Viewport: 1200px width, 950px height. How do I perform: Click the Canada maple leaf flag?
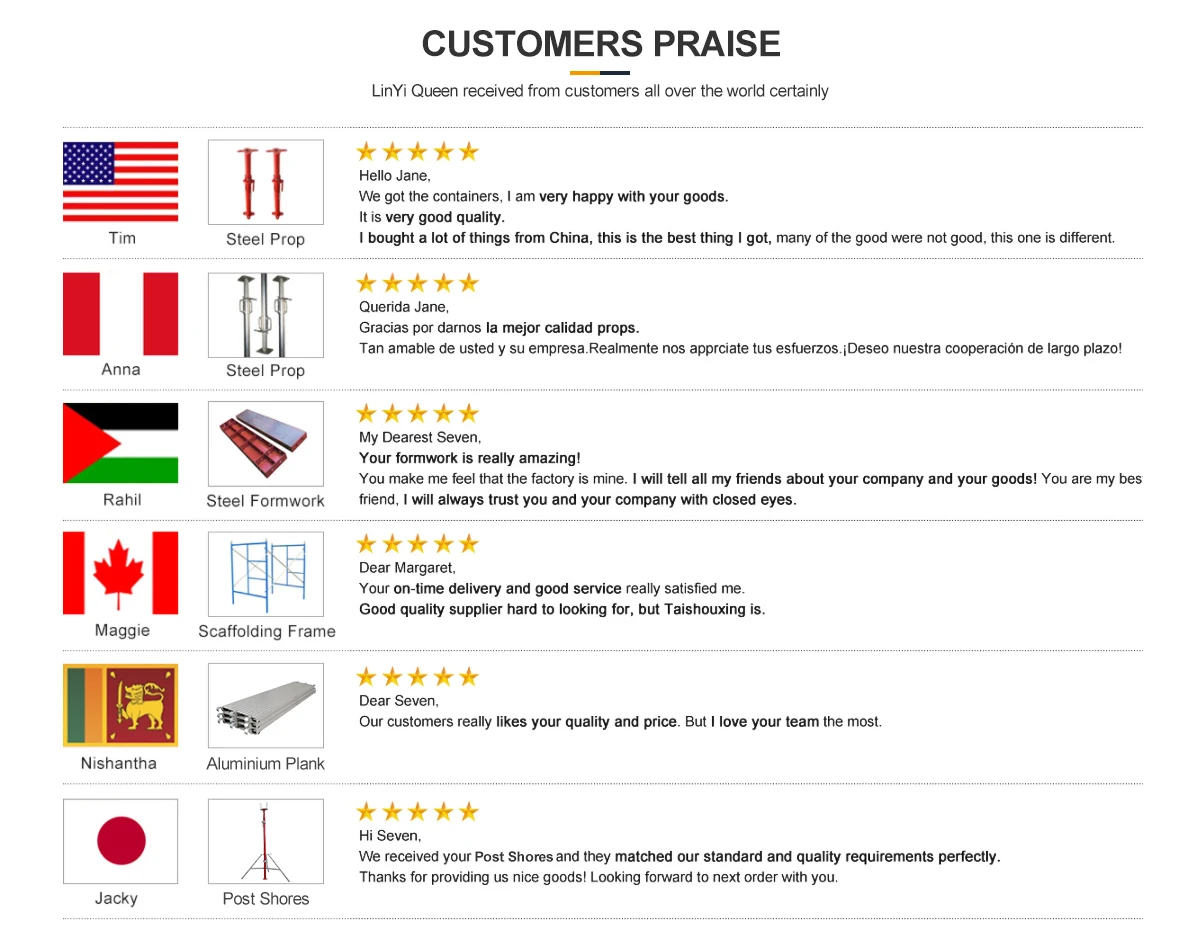pos(120,573)
